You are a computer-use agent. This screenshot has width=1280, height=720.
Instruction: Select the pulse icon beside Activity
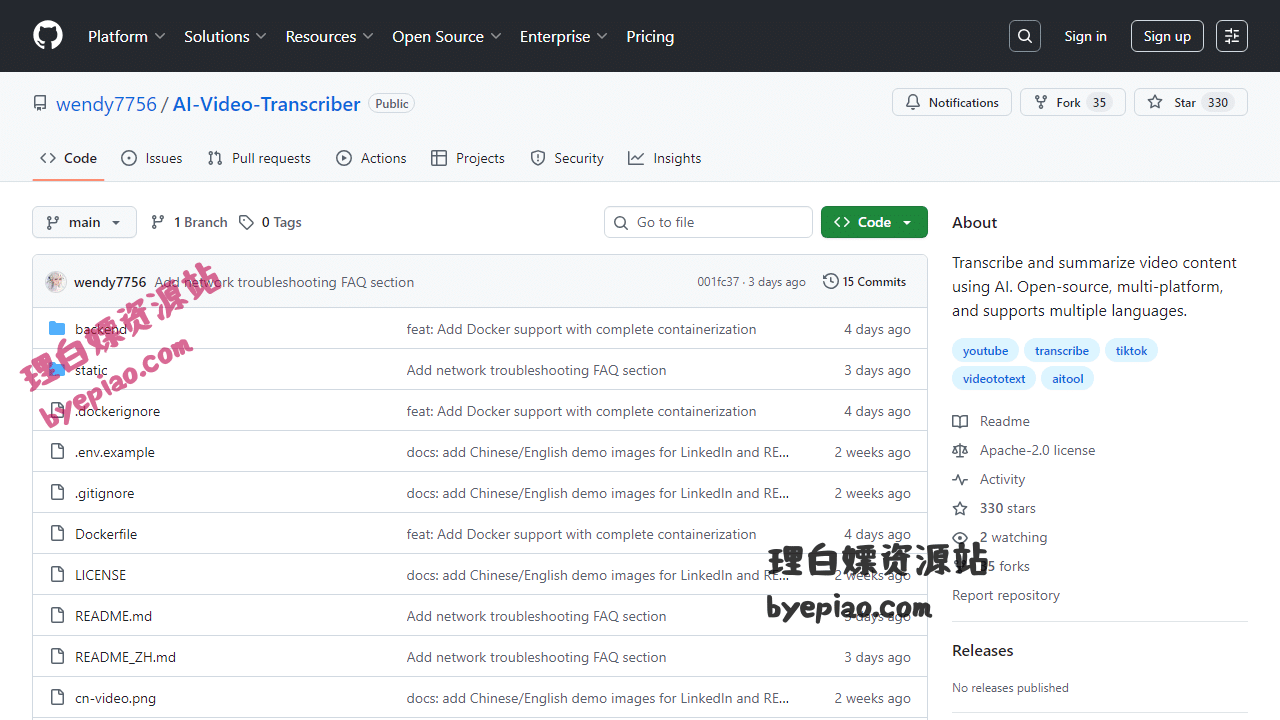click(960, 480)
